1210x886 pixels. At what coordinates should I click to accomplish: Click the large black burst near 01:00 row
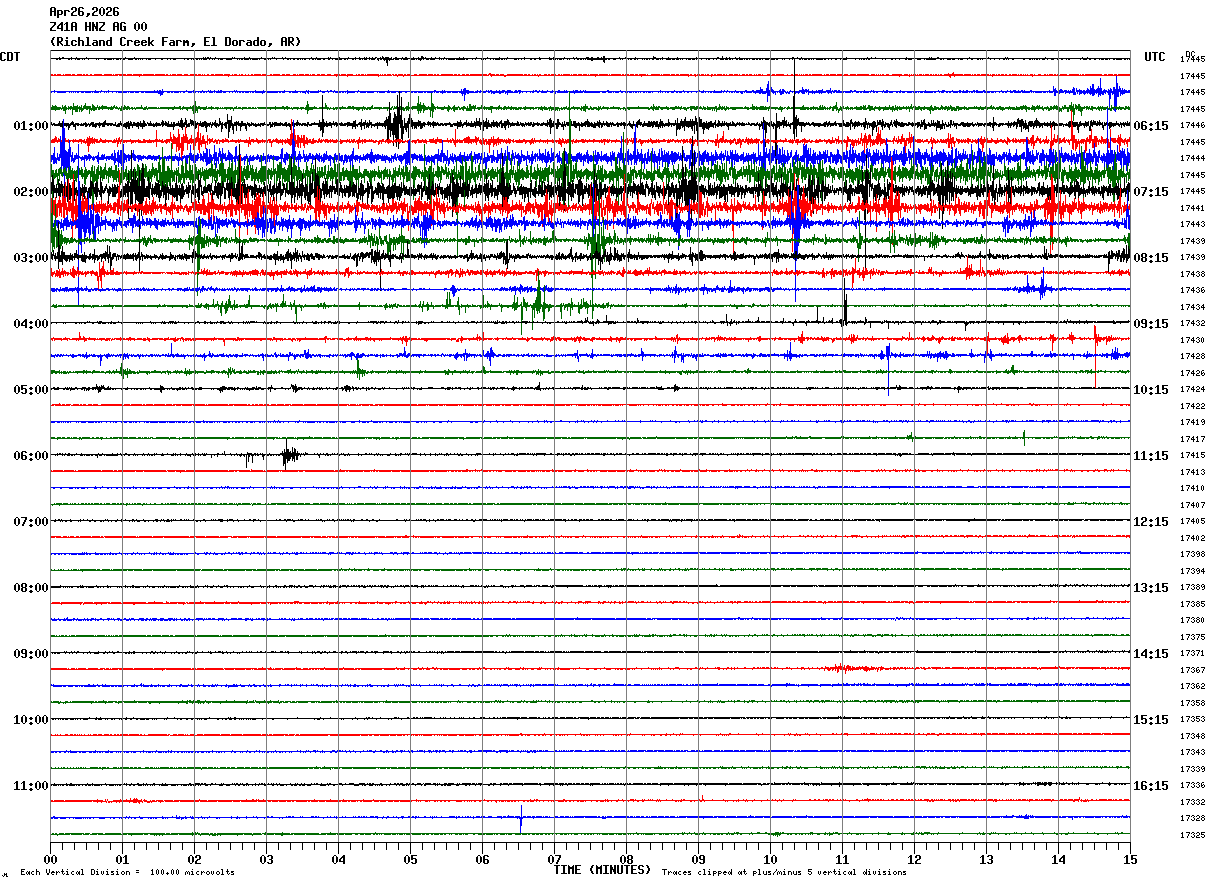pos(397,123)
